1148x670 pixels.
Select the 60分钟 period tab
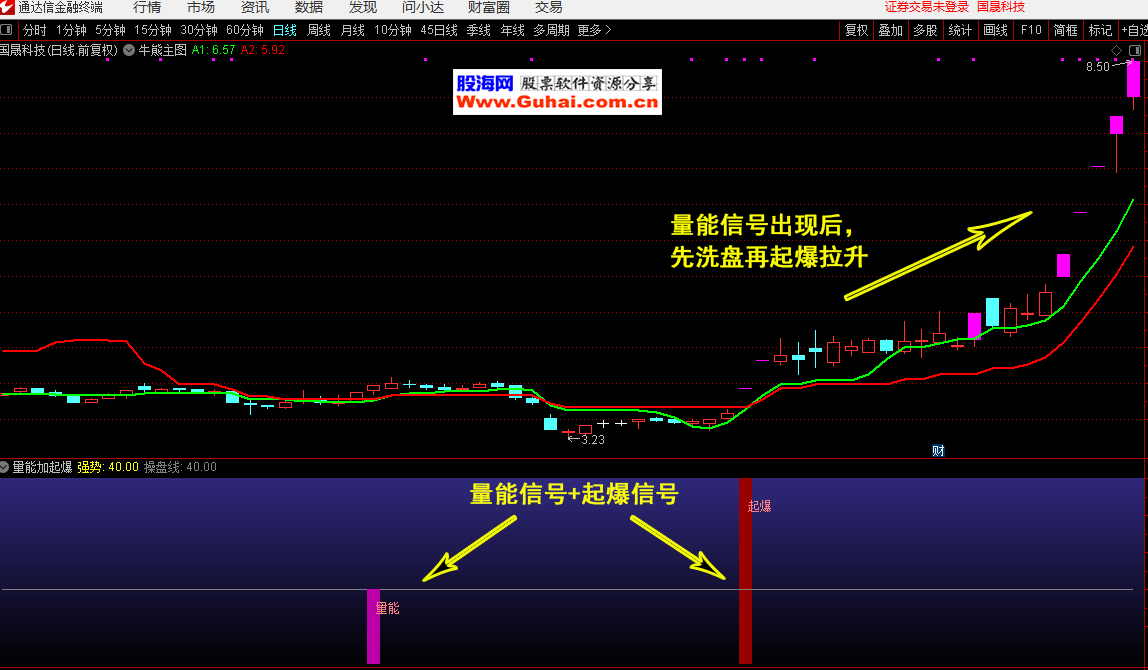click(245, 30)
